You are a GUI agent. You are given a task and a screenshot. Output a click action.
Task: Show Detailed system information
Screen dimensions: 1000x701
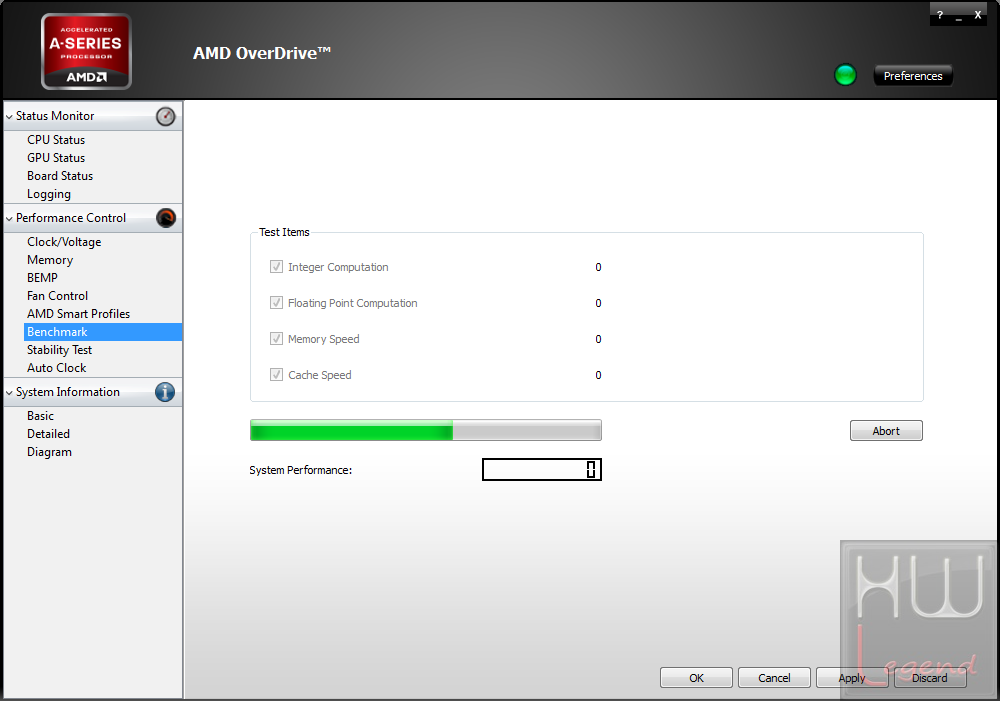pos(48,433)
